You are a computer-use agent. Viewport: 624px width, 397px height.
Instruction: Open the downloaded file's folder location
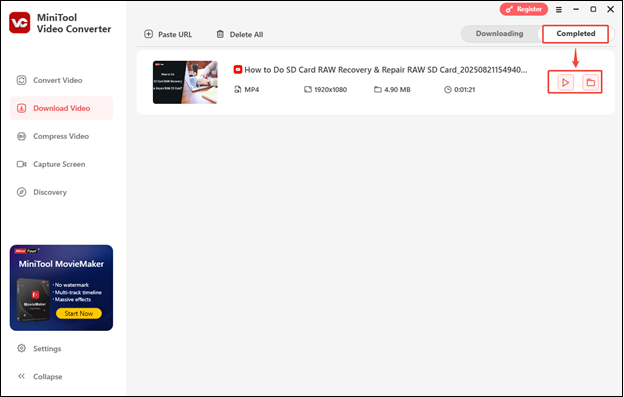tap(591, 83)
